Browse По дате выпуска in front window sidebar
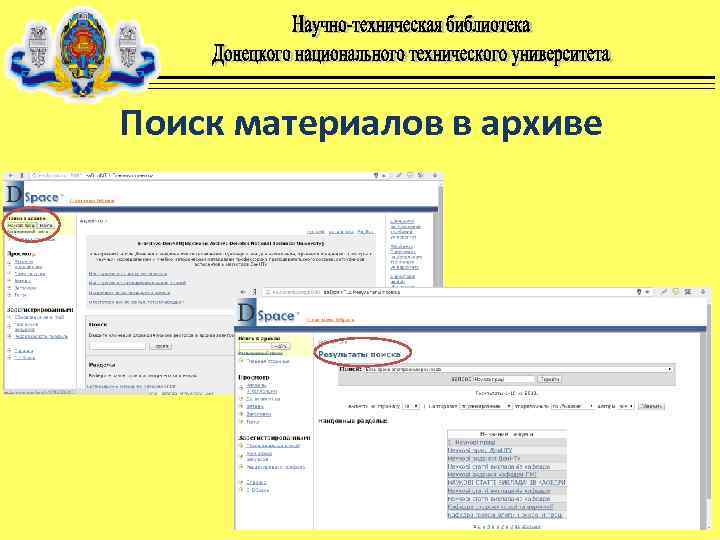Viewport: 720px width, 540px height. (263, 399)
